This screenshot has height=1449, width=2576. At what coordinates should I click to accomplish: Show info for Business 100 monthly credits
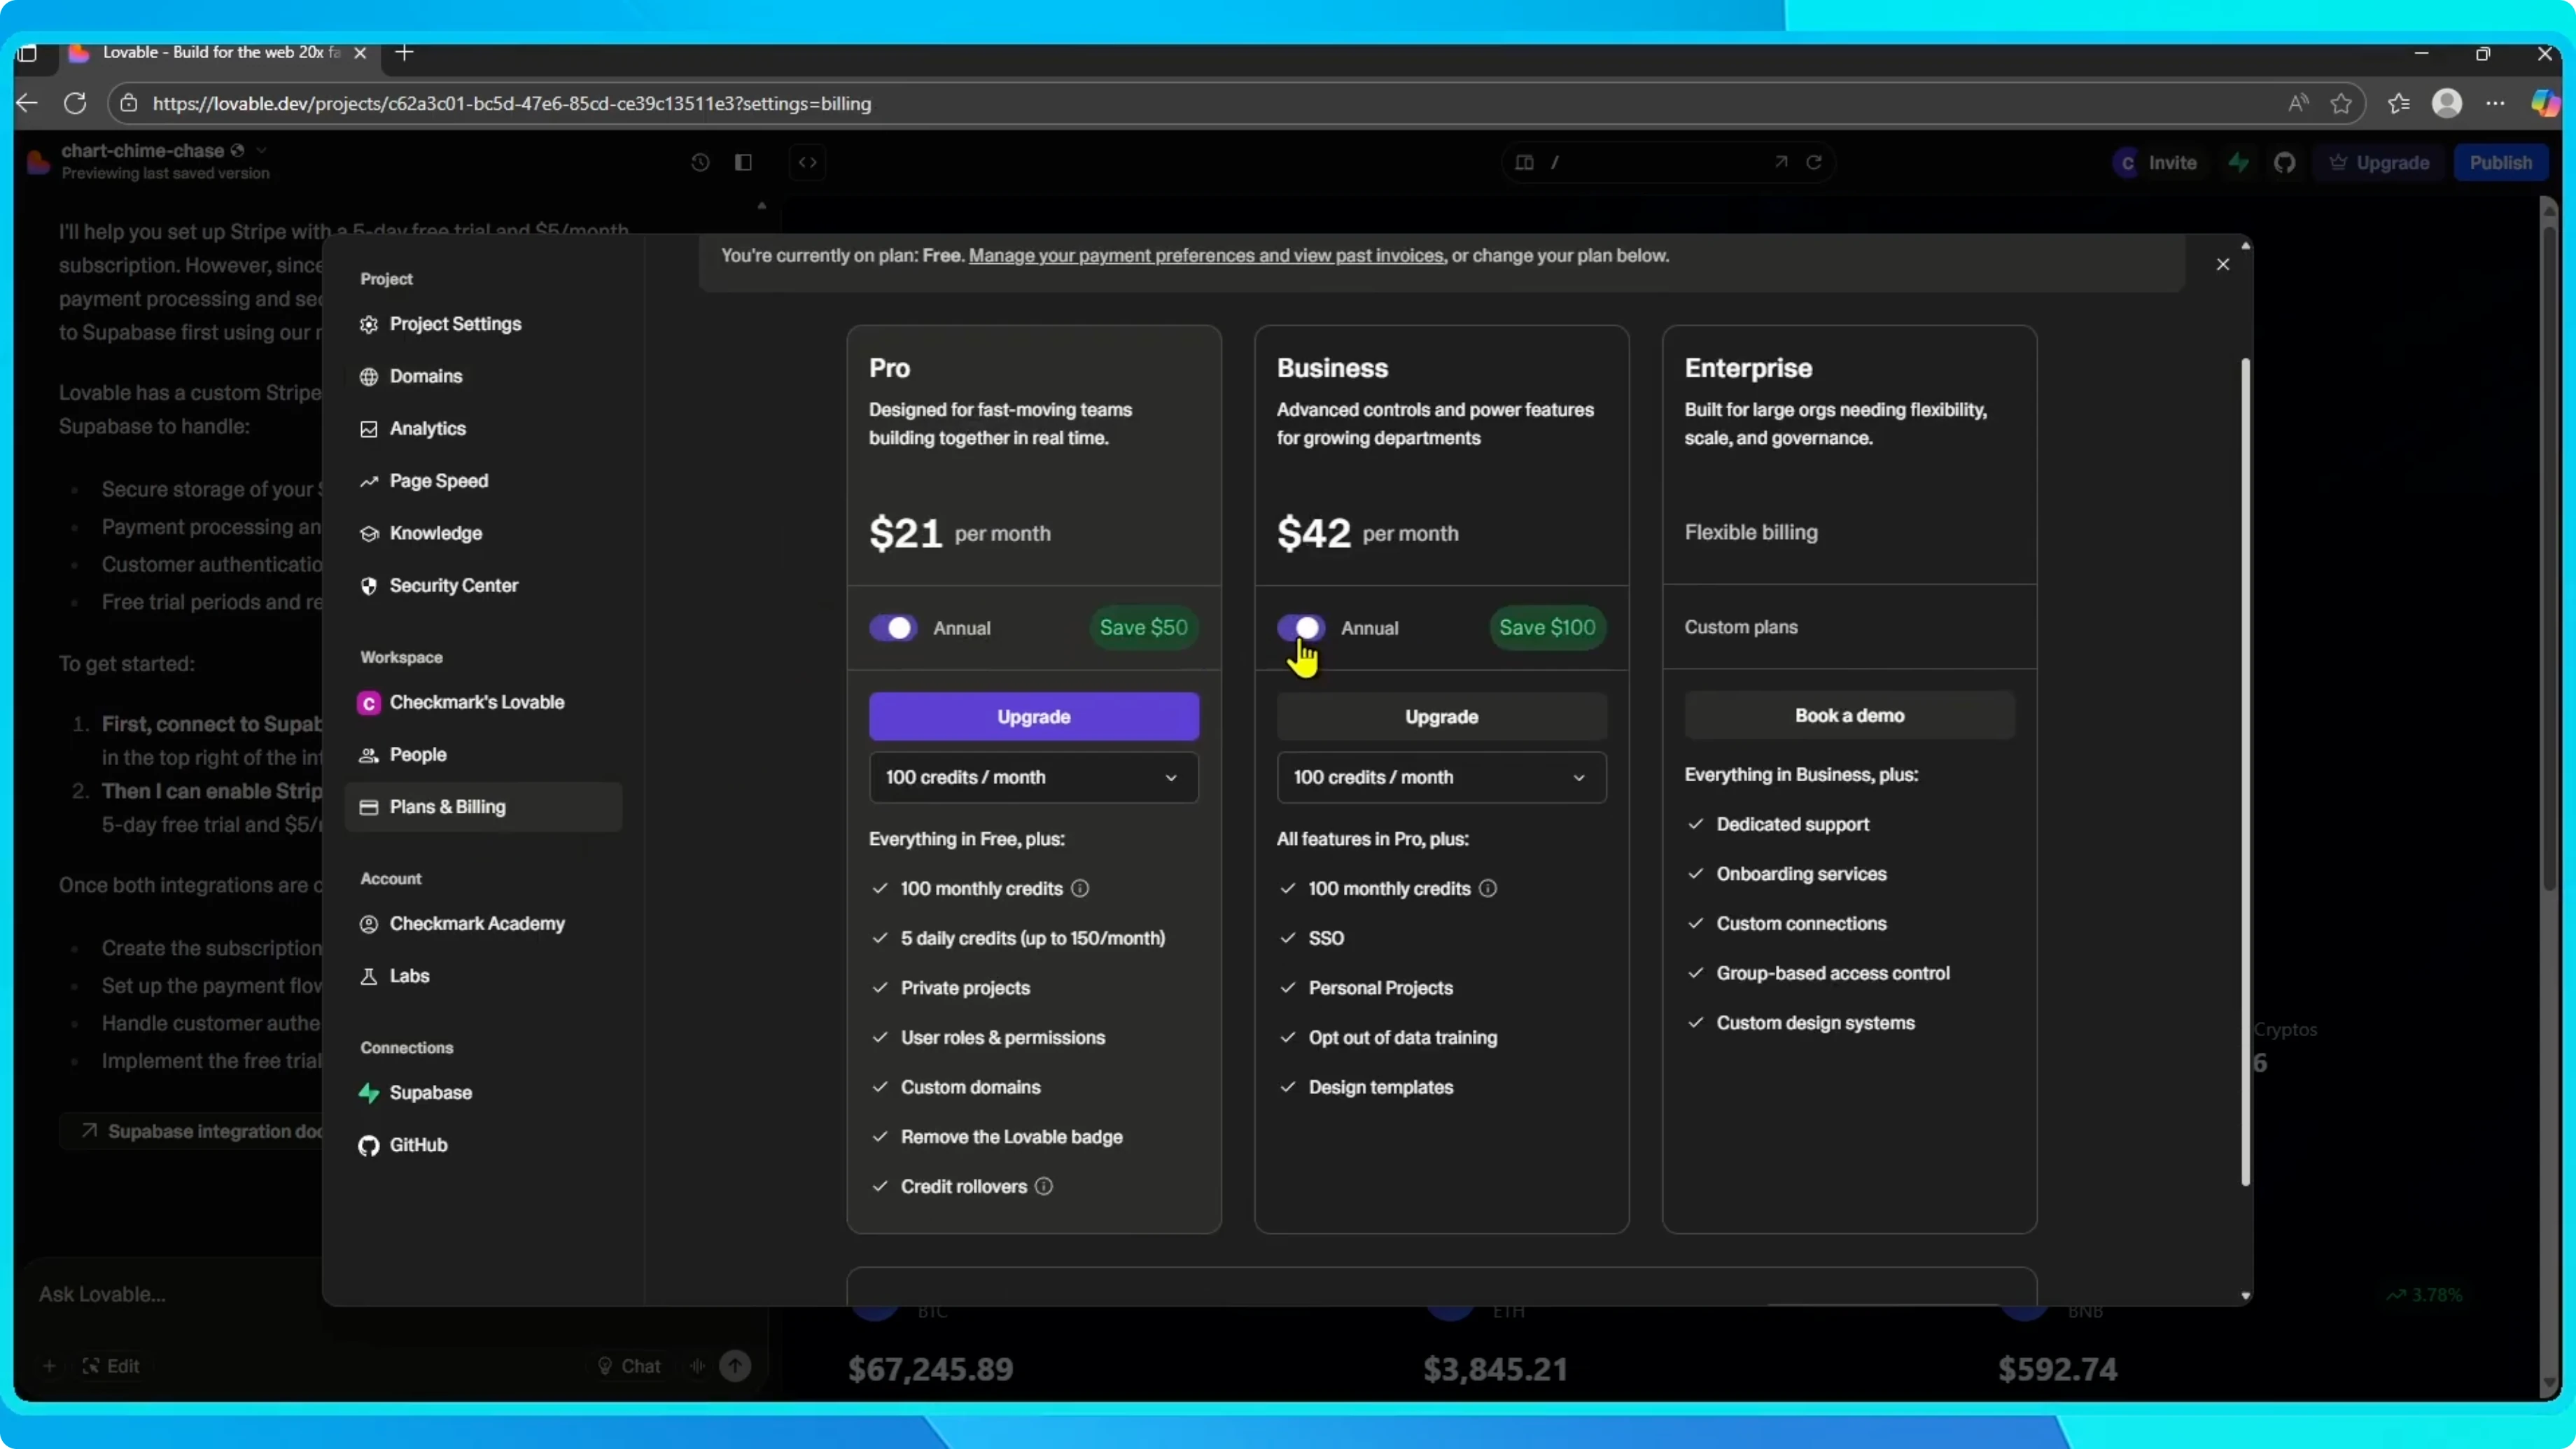[x=1488, y=888]
